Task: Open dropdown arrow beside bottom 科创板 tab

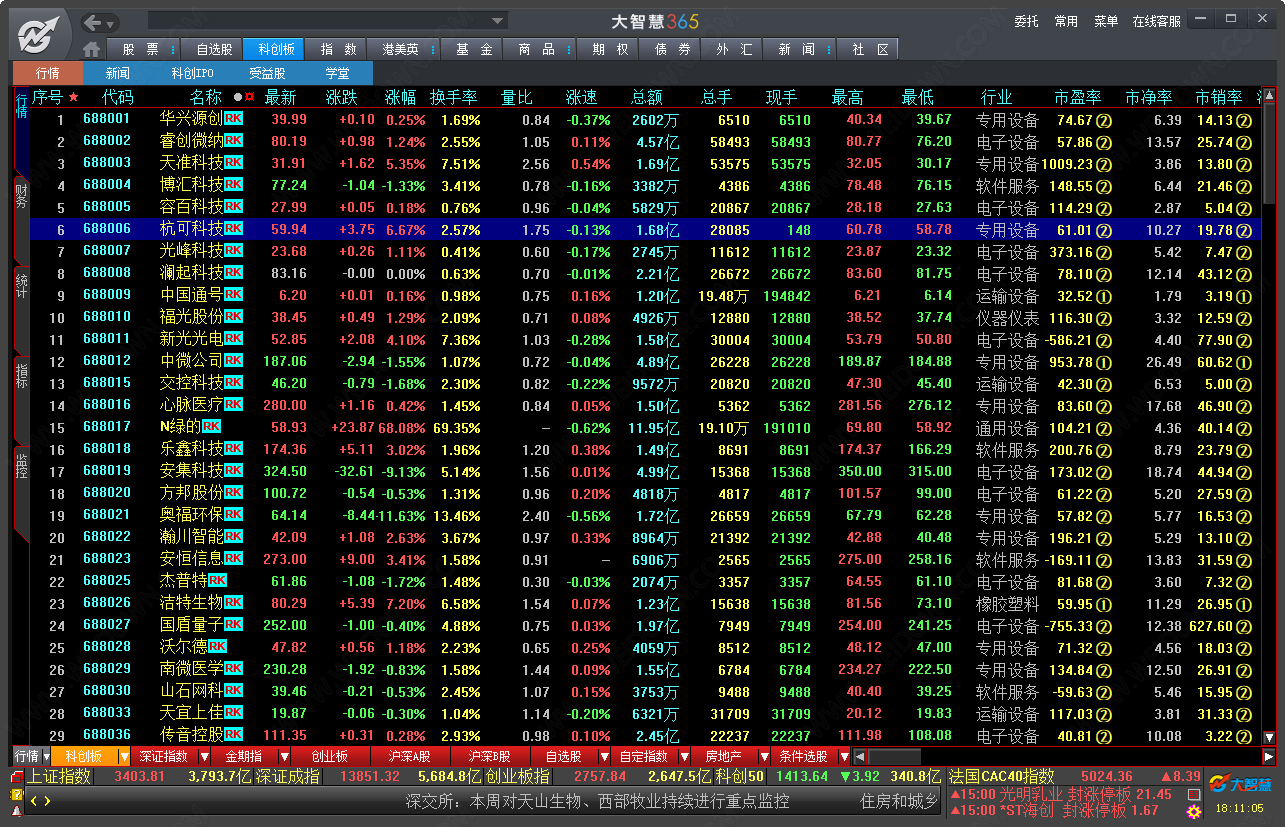Action: point(124,757)
